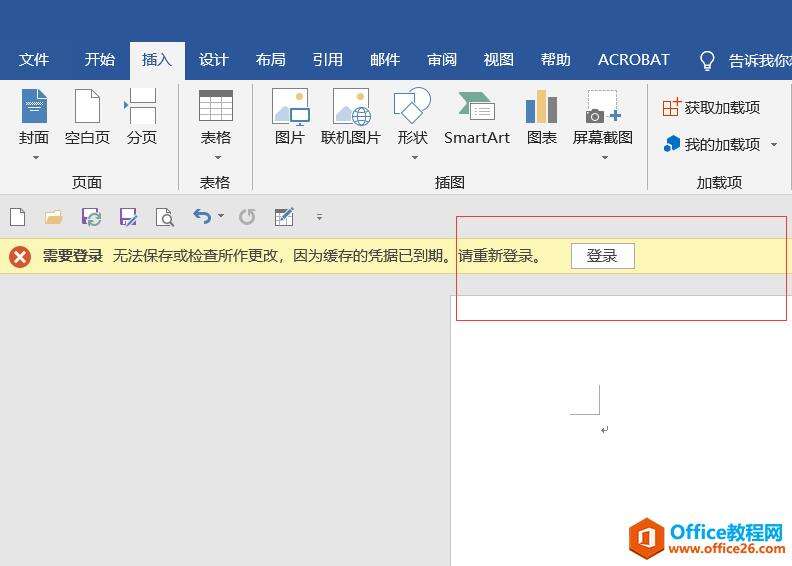Click the print preview magnifier icon
Image resolution: width=792 pixels, height=566 pixels.
pyautogui.click(x=164, y=217)
